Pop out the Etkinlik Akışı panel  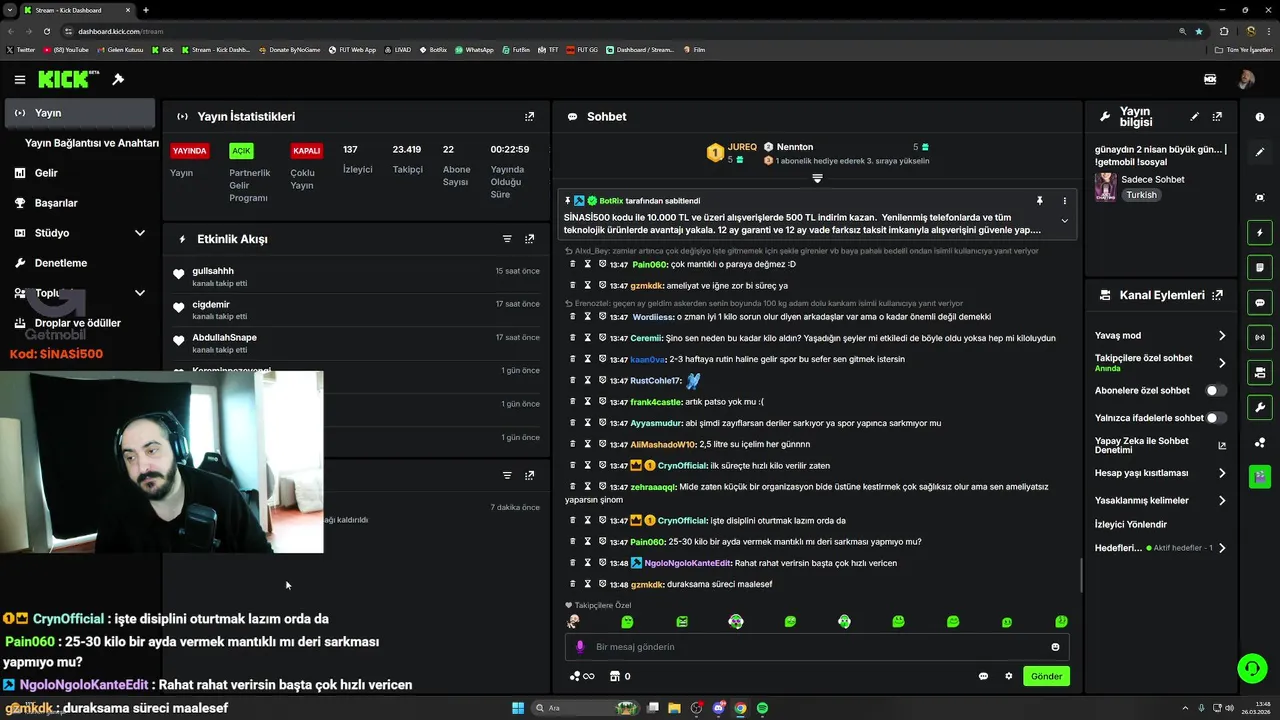click(529, 239)
